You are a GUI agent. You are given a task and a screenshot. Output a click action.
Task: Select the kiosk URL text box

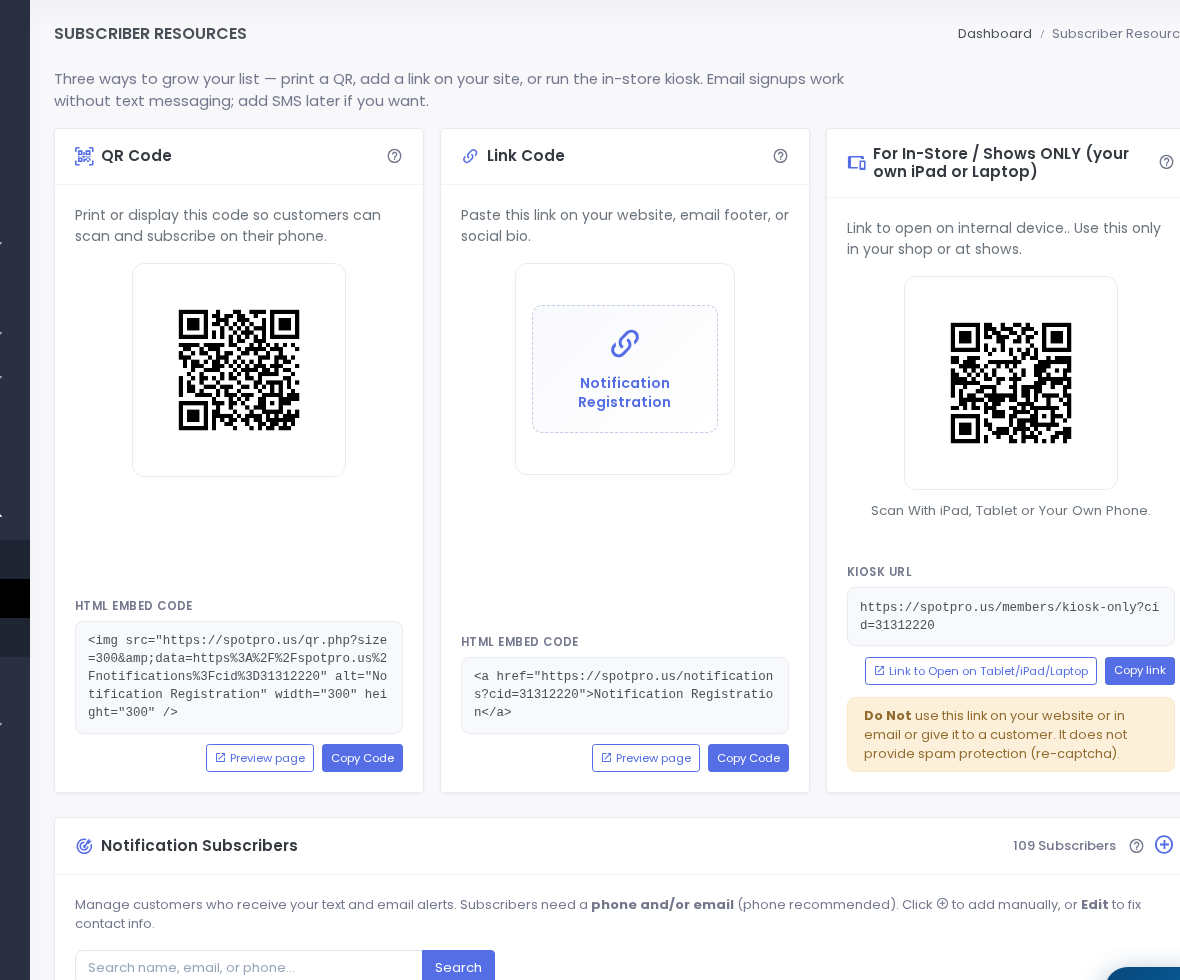coord(1011,616)
